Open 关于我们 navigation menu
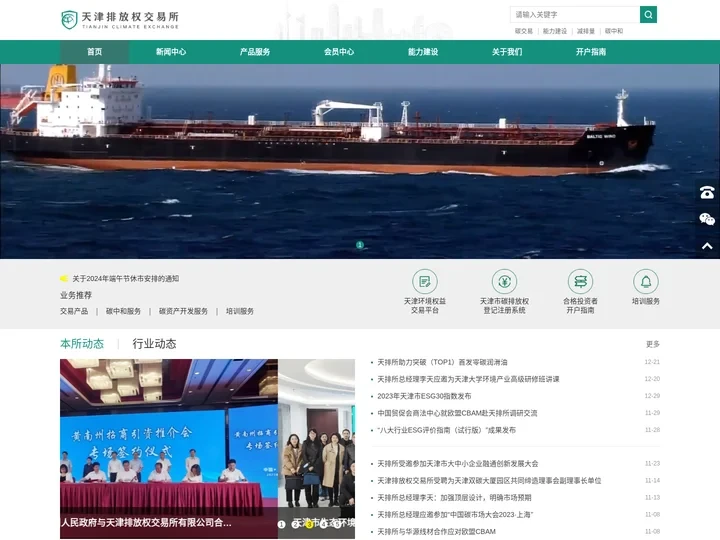Screen dimensions: 720x540 (x=507, y=52)
